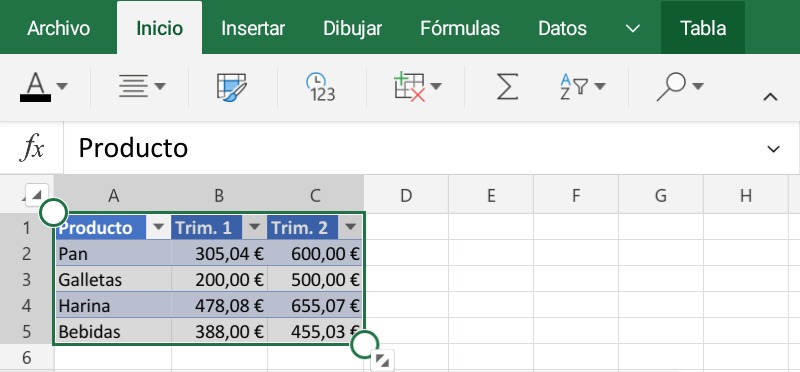Screen dimensions: 800x372
Task: Select the Harina cell
Action: 113,305
